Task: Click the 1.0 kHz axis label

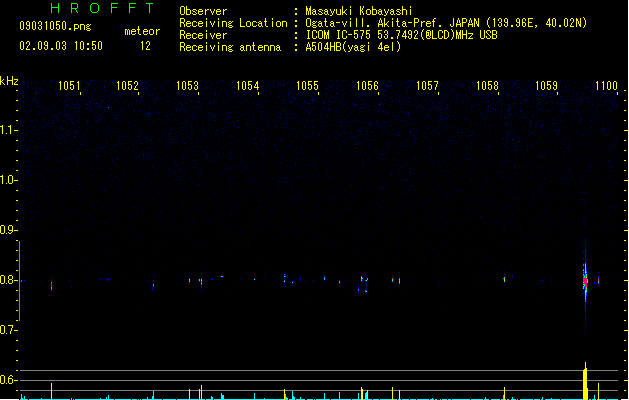Action: 8,180
